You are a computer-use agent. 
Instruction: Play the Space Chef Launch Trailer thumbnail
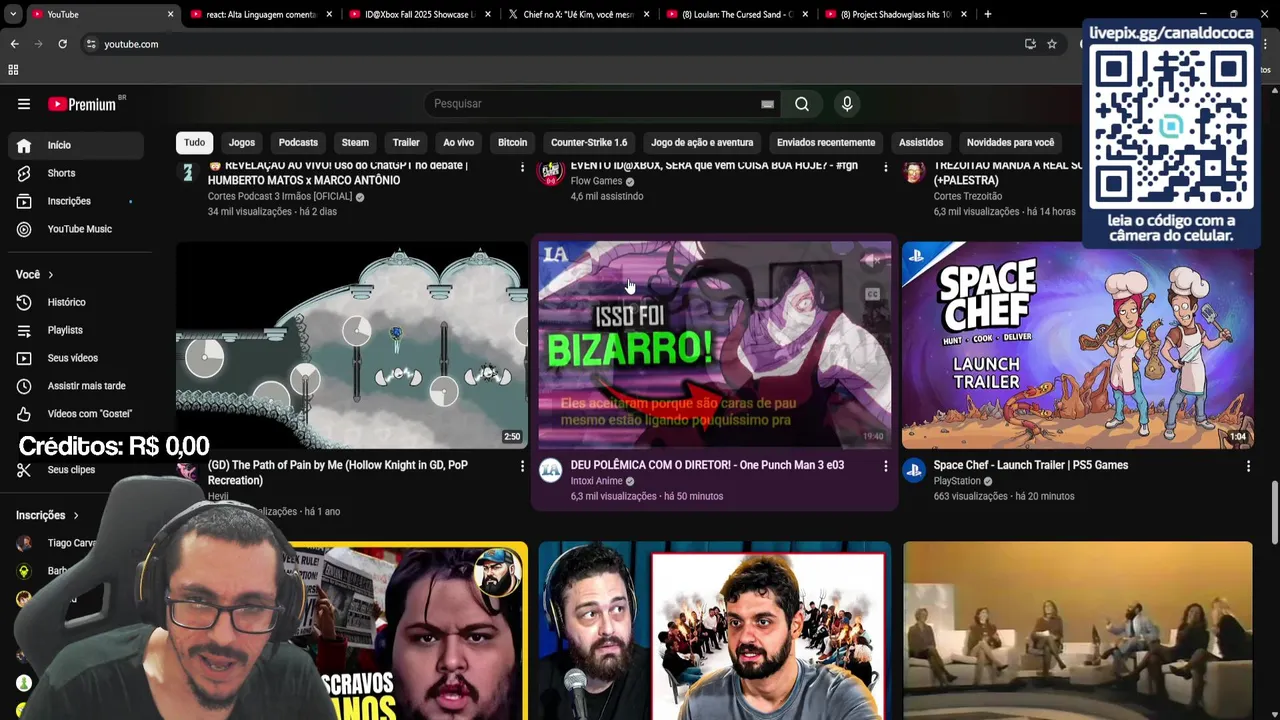click(1077, 345)
